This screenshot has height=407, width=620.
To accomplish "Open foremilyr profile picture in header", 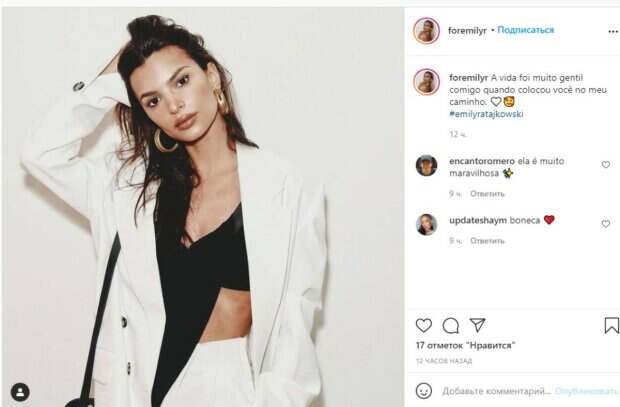I will [426, 30].
